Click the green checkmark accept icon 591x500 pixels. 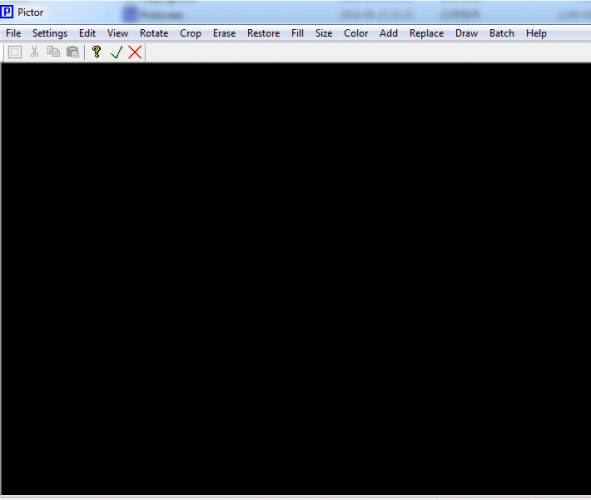pos(117,52)
